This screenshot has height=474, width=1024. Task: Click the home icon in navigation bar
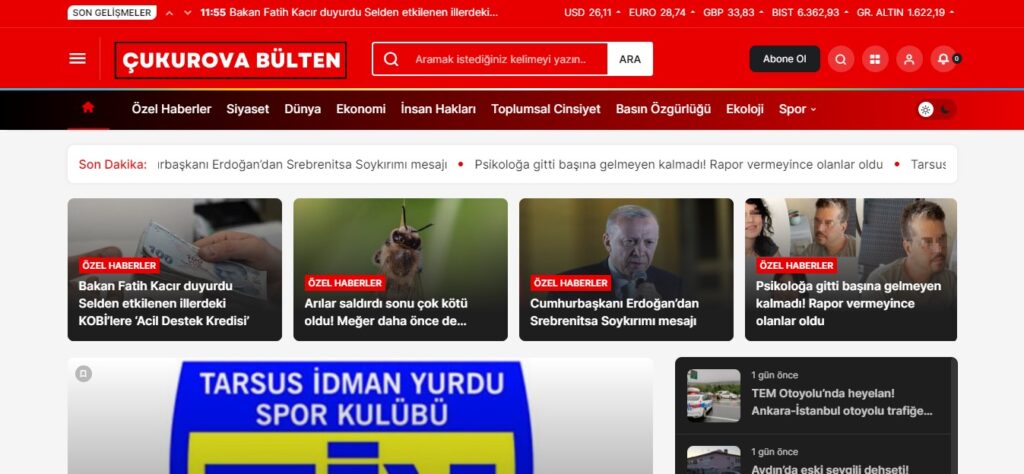[x=88, y=108]
